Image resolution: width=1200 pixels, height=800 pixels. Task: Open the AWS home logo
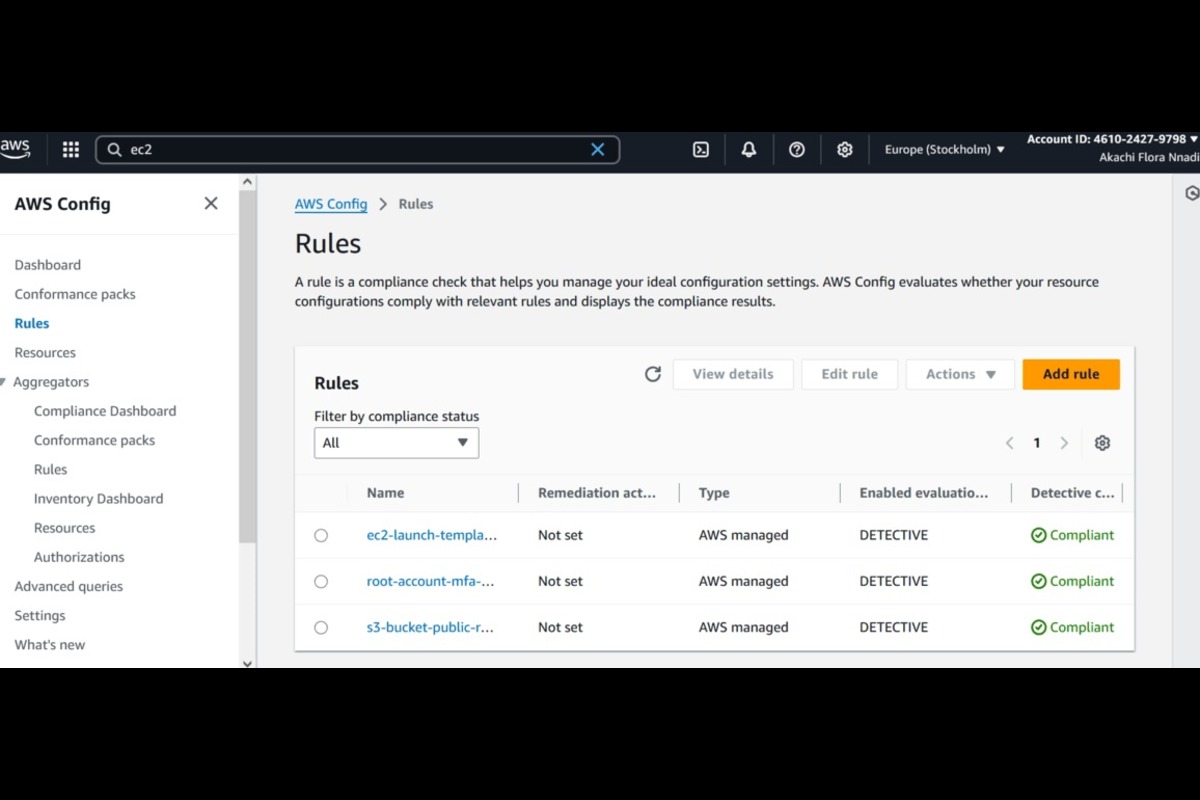click(x=15, y=149)
